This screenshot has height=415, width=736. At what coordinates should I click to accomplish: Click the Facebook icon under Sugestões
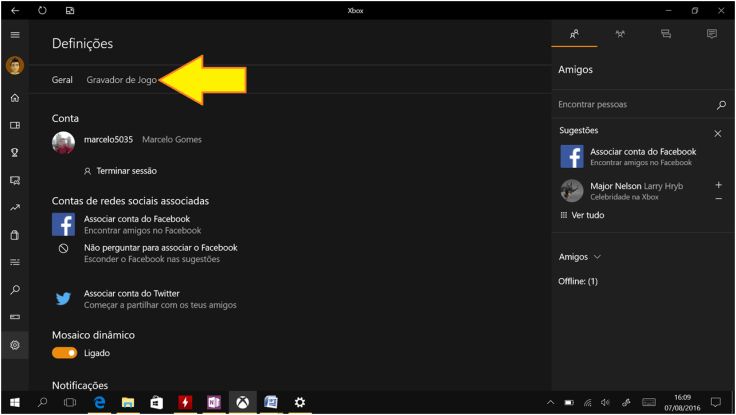coord(571,156)
